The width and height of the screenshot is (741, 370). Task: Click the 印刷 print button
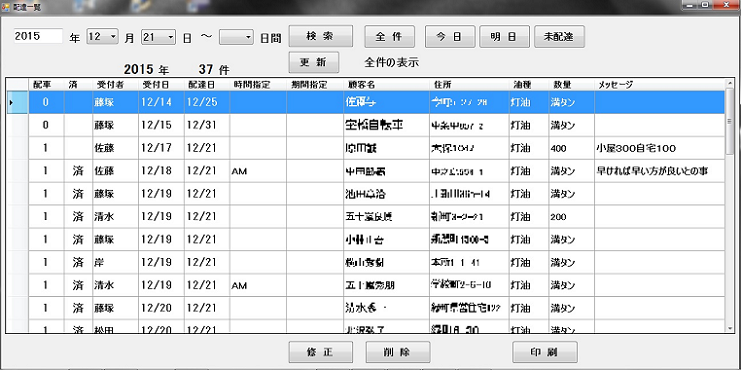point(545,353)
